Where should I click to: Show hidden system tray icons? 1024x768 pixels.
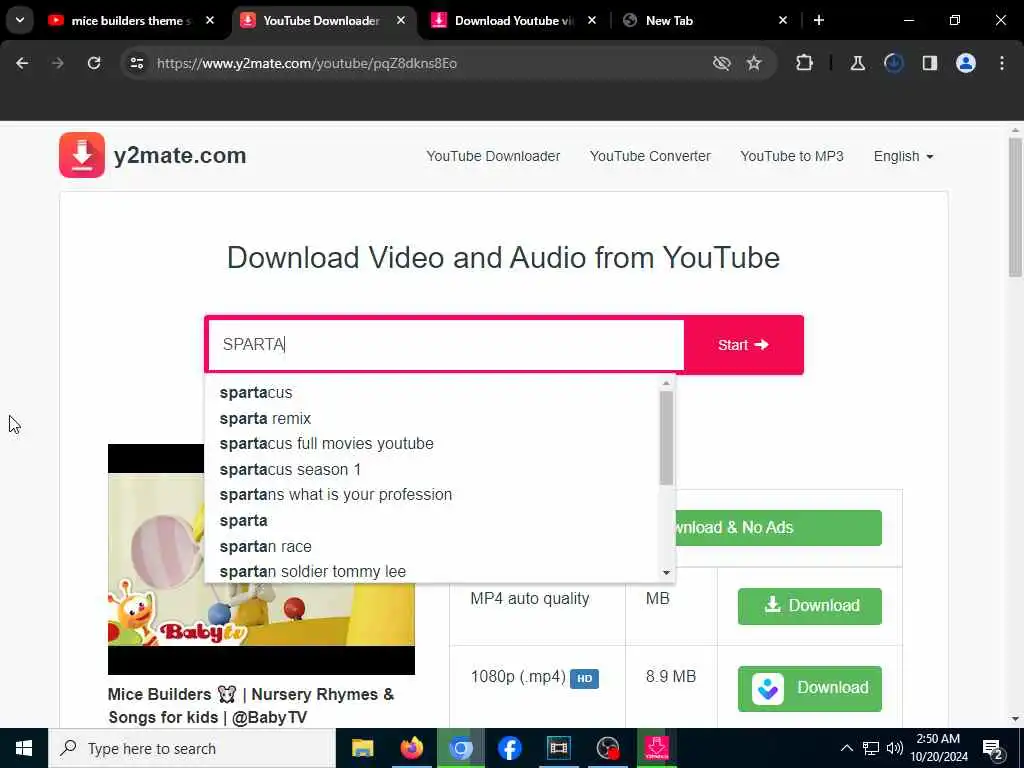pos(846,748)
